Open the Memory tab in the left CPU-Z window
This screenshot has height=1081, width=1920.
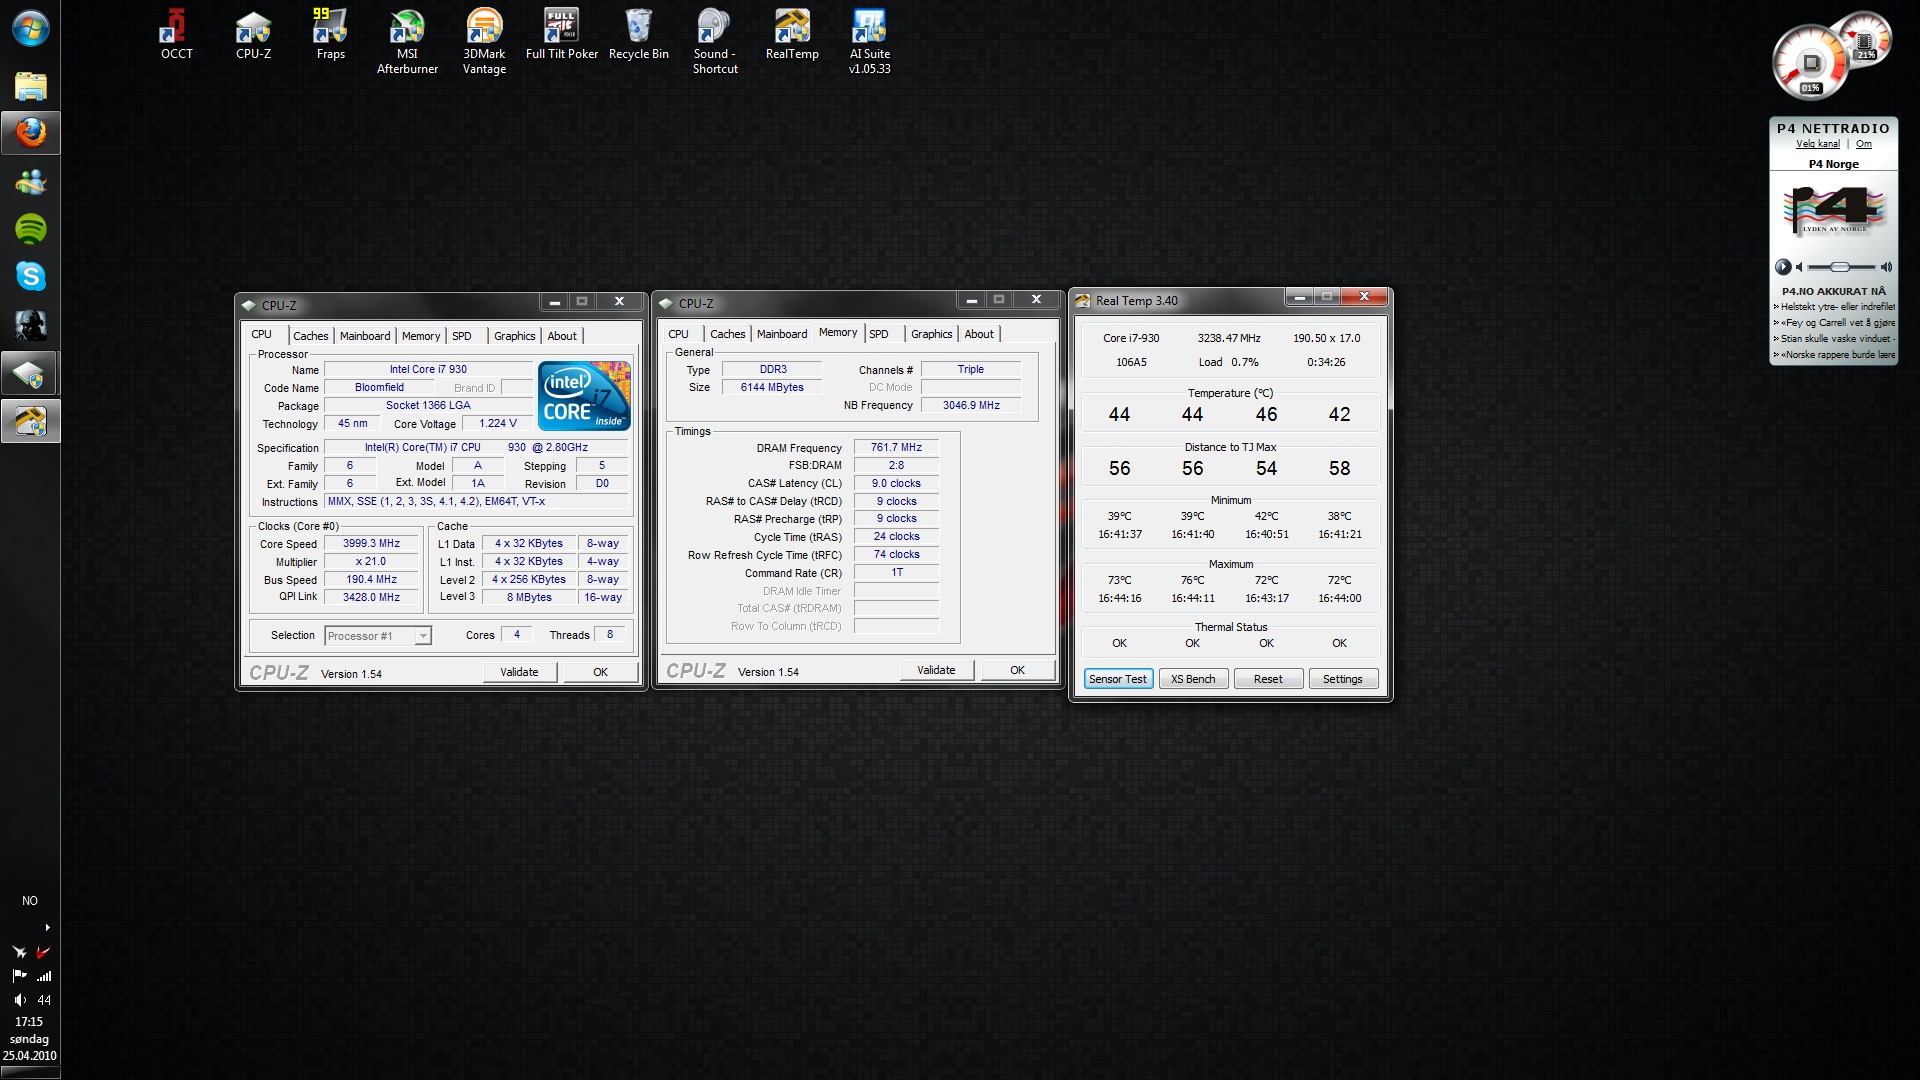(x=421, y=336)
